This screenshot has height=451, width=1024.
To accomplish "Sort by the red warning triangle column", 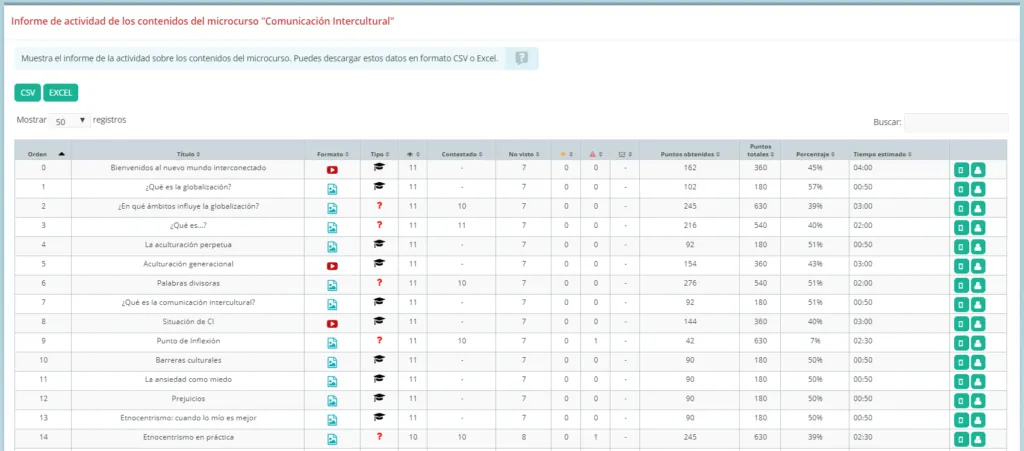I will point(595,155).
